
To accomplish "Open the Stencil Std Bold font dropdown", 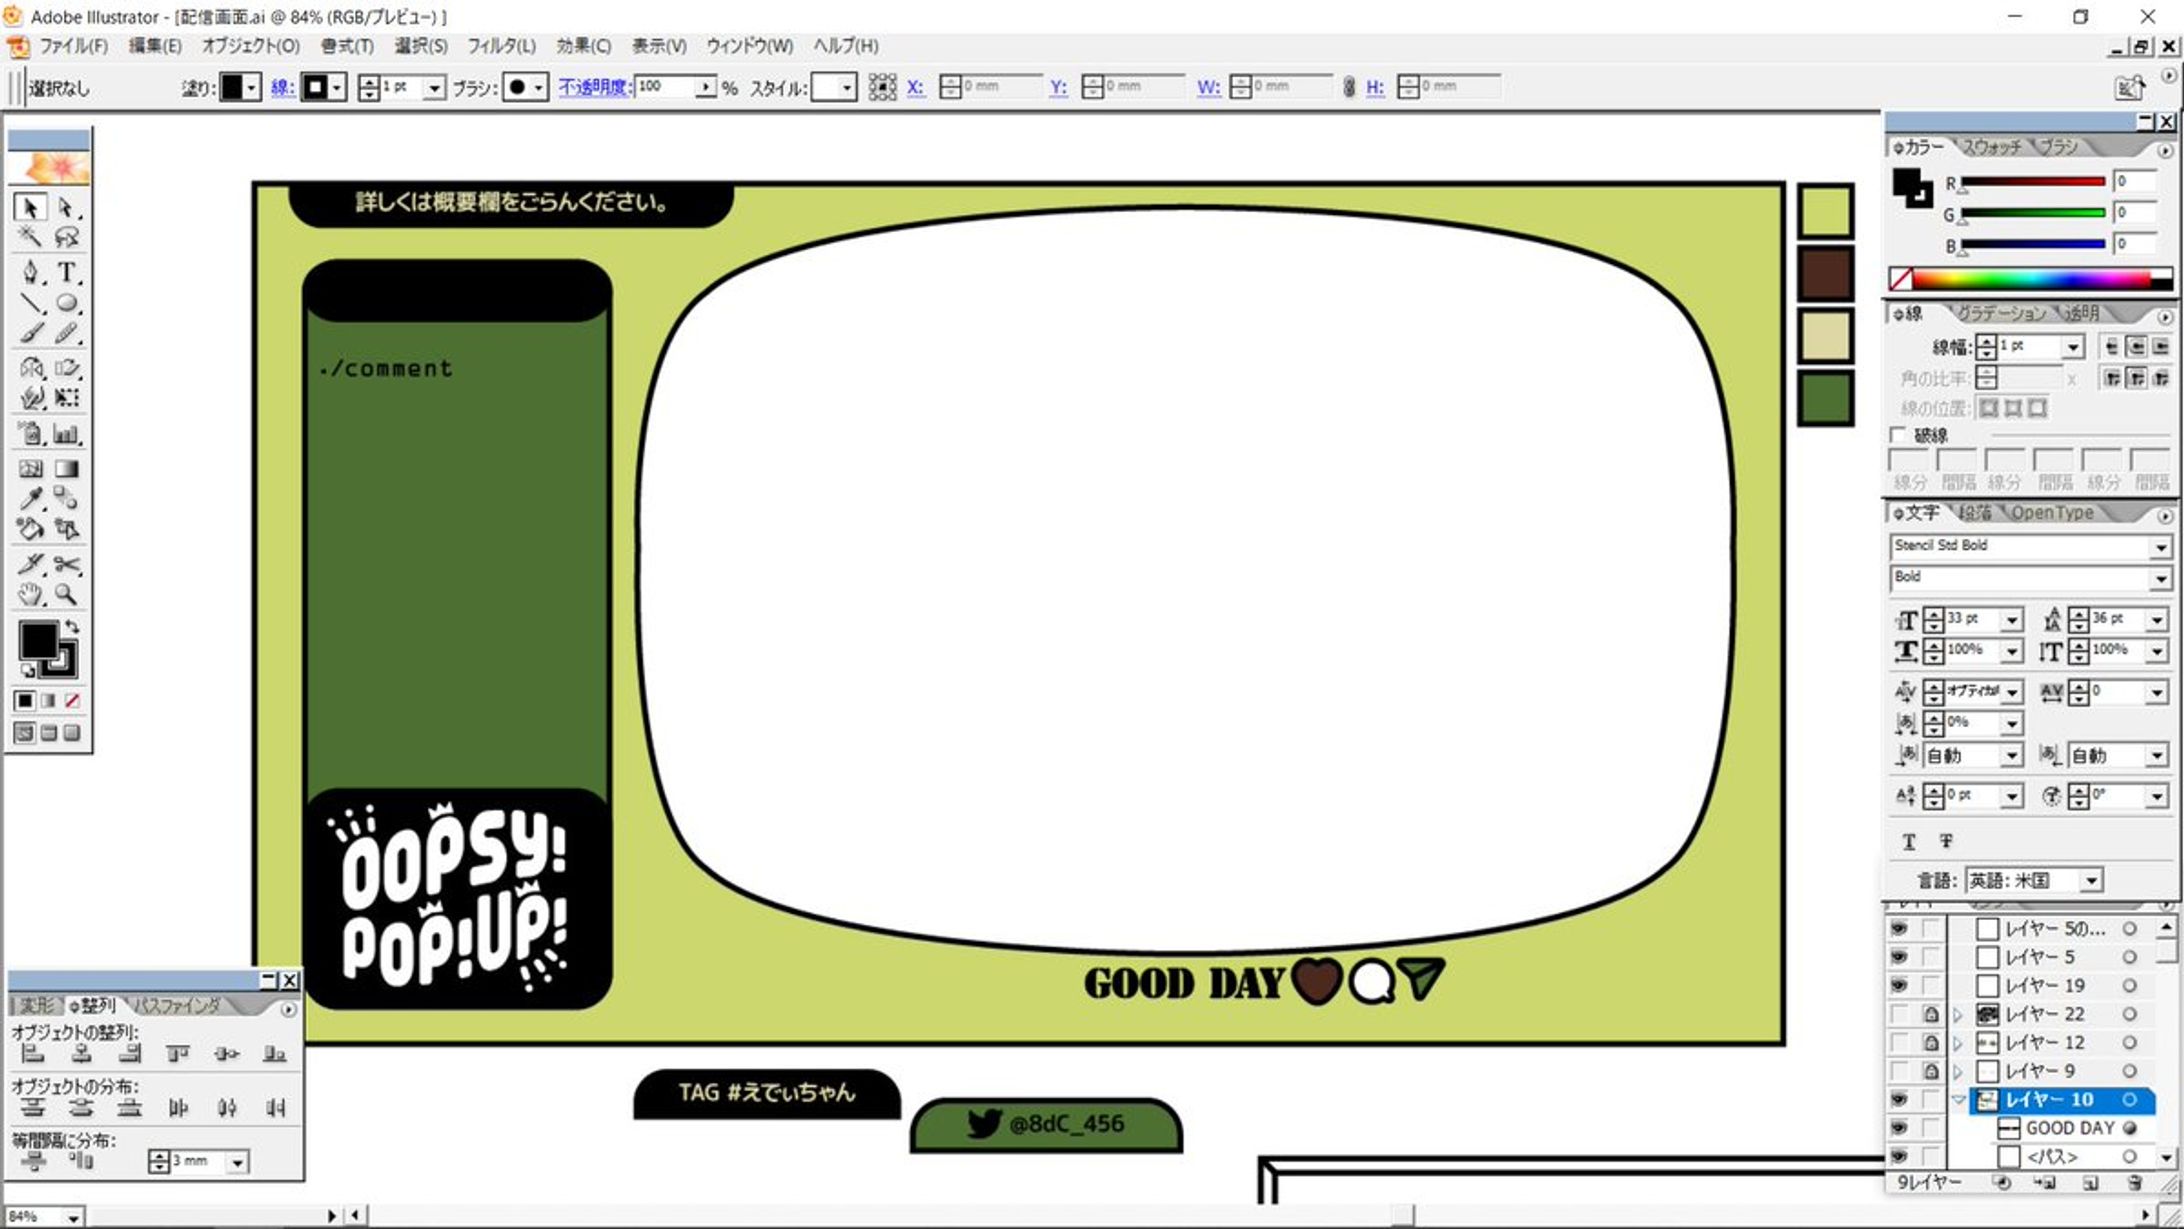I will point(2160,547).
